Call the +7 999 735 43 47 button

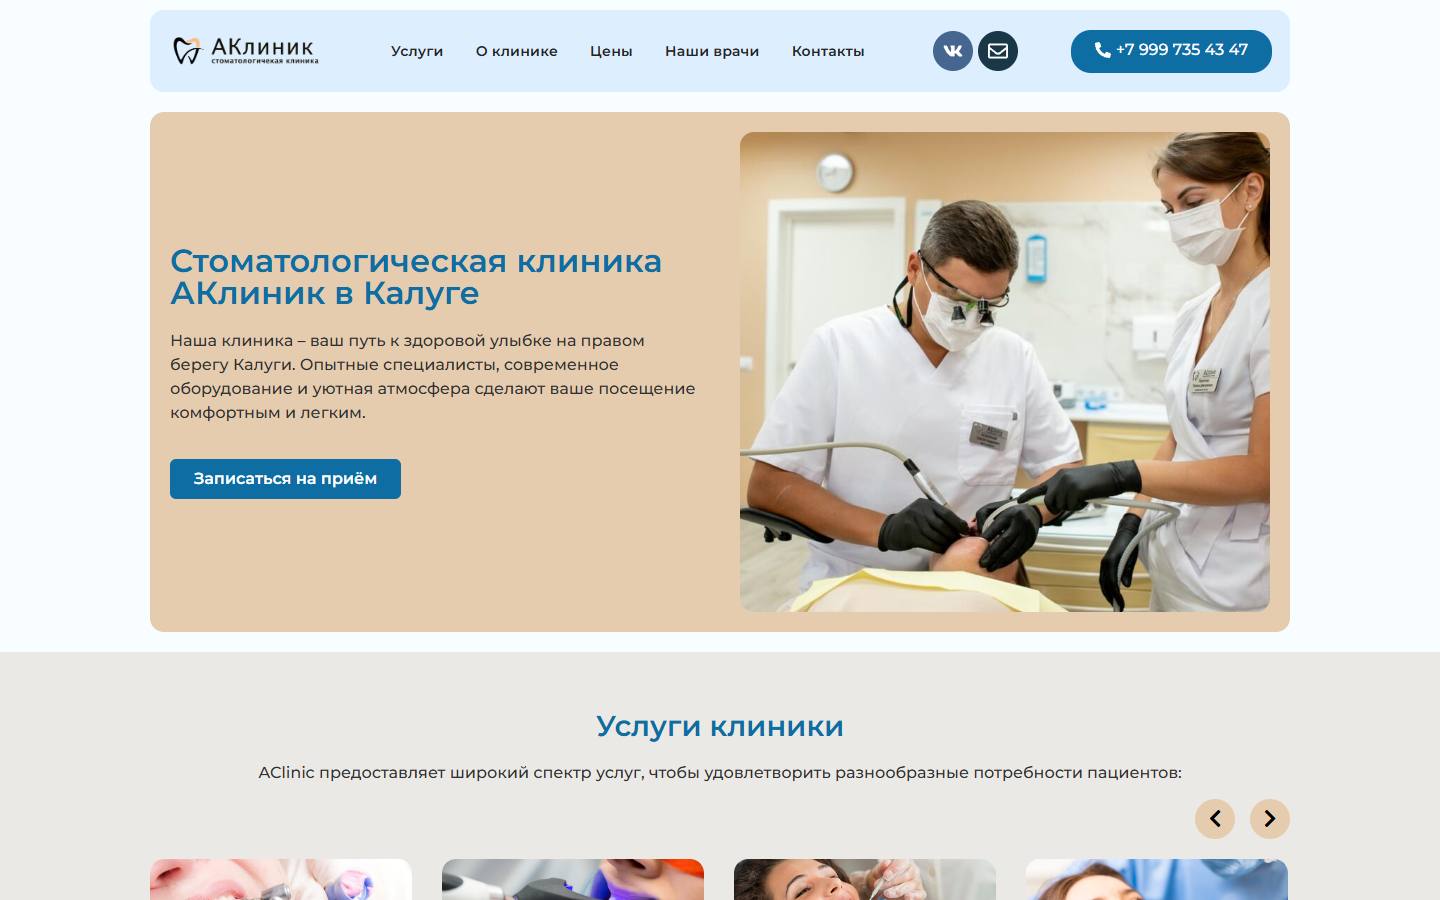[1171, 51]
